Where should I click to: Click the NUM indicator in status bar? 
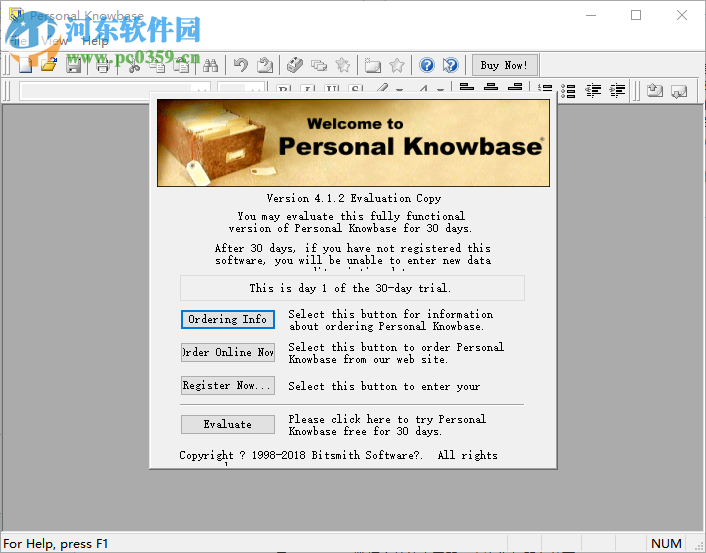666,544
